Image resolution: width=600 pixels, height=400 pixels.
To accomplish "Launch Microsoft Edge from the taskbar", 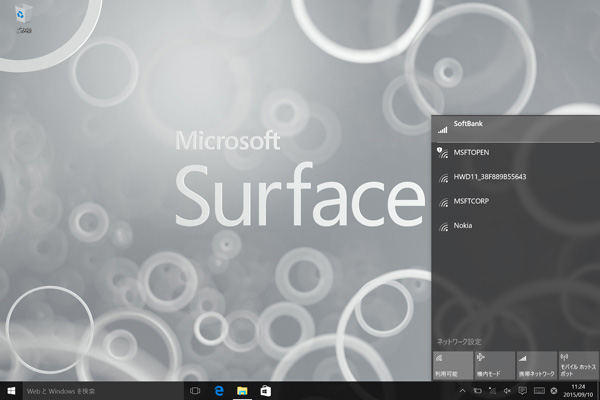I will pos(219,391).
